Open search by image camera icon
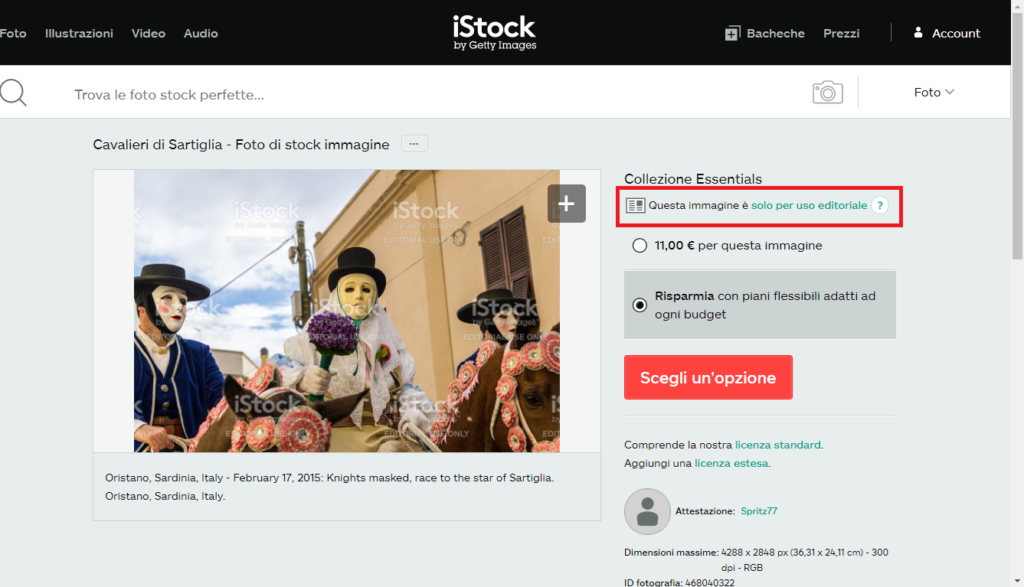1024x587 pixels. coord(827,93)
